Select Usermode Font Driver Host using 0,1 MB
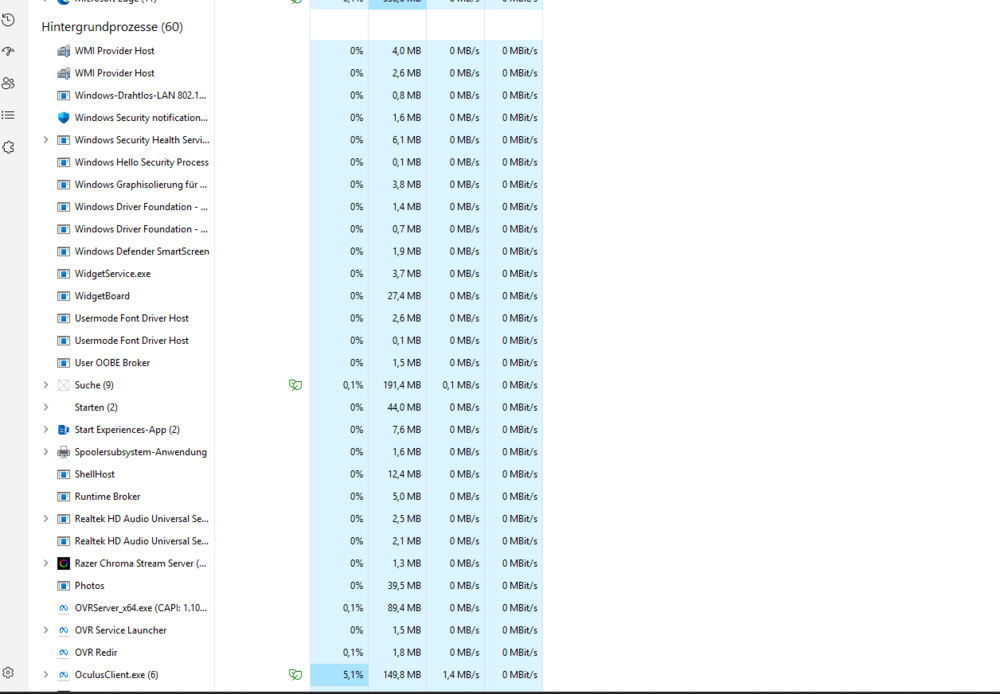This screenshot has height=694, width=1000. click(x=131, y=341)
